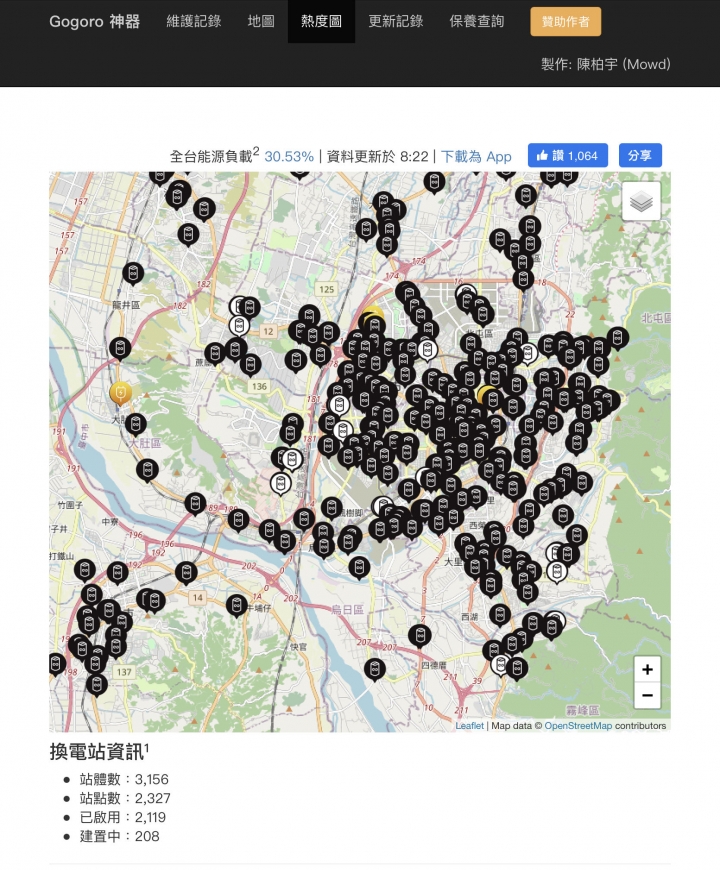
Task: Open the Gogoro 神器 home link
Action: click(x=94, y=22)
